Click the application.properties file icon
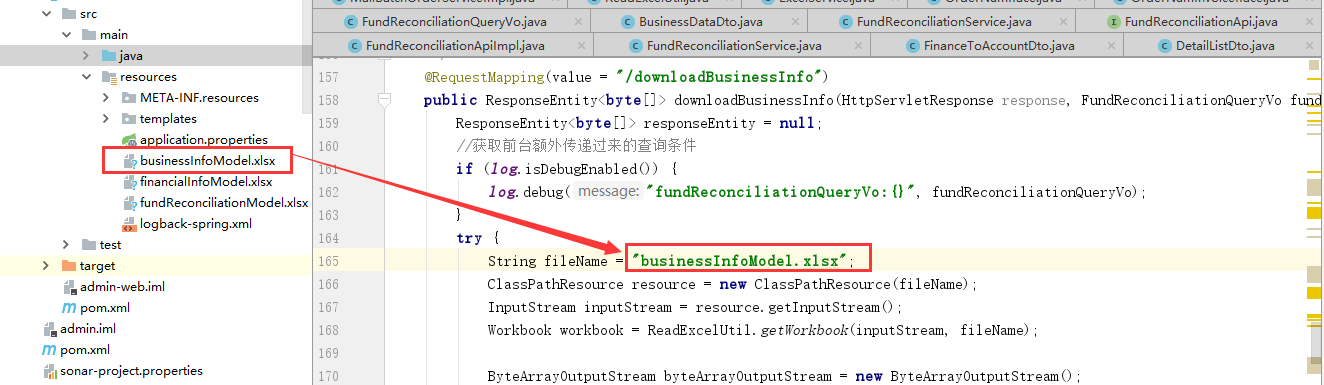 click(x=129, y=140)
